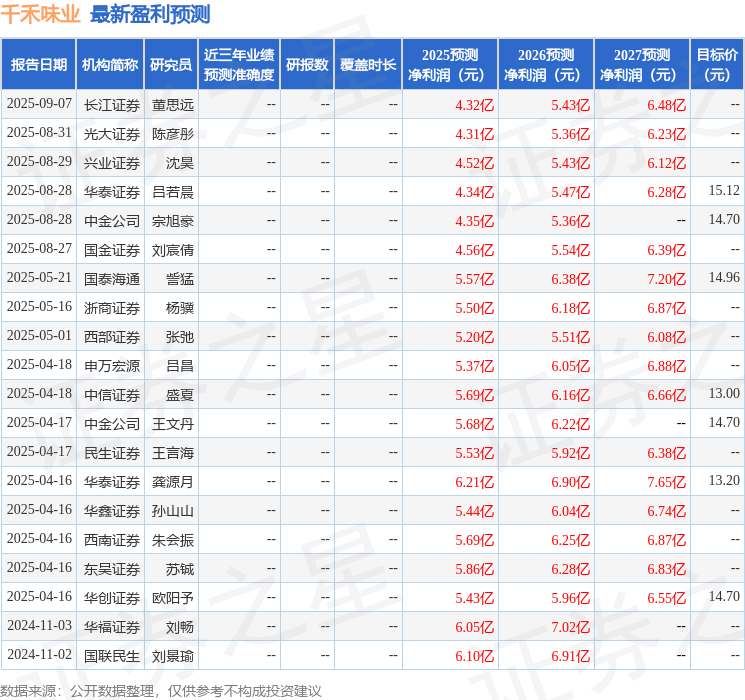Viewport: 745px width, 700px height.
Task: Select 华鑫证券 institution cell
Action: 112,510
